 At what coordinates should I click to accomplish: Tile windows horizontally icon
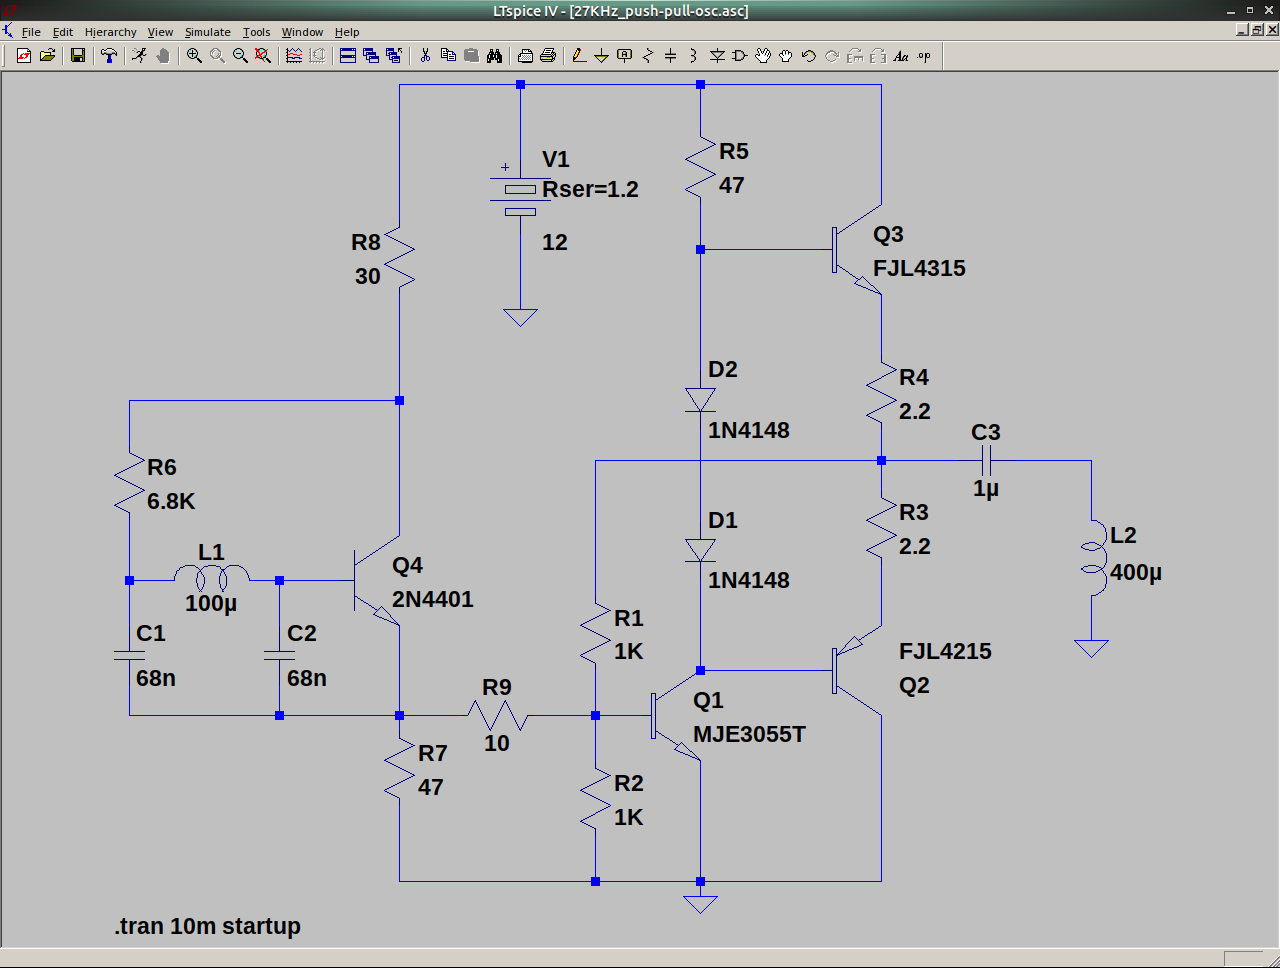[x=348, y=56]
